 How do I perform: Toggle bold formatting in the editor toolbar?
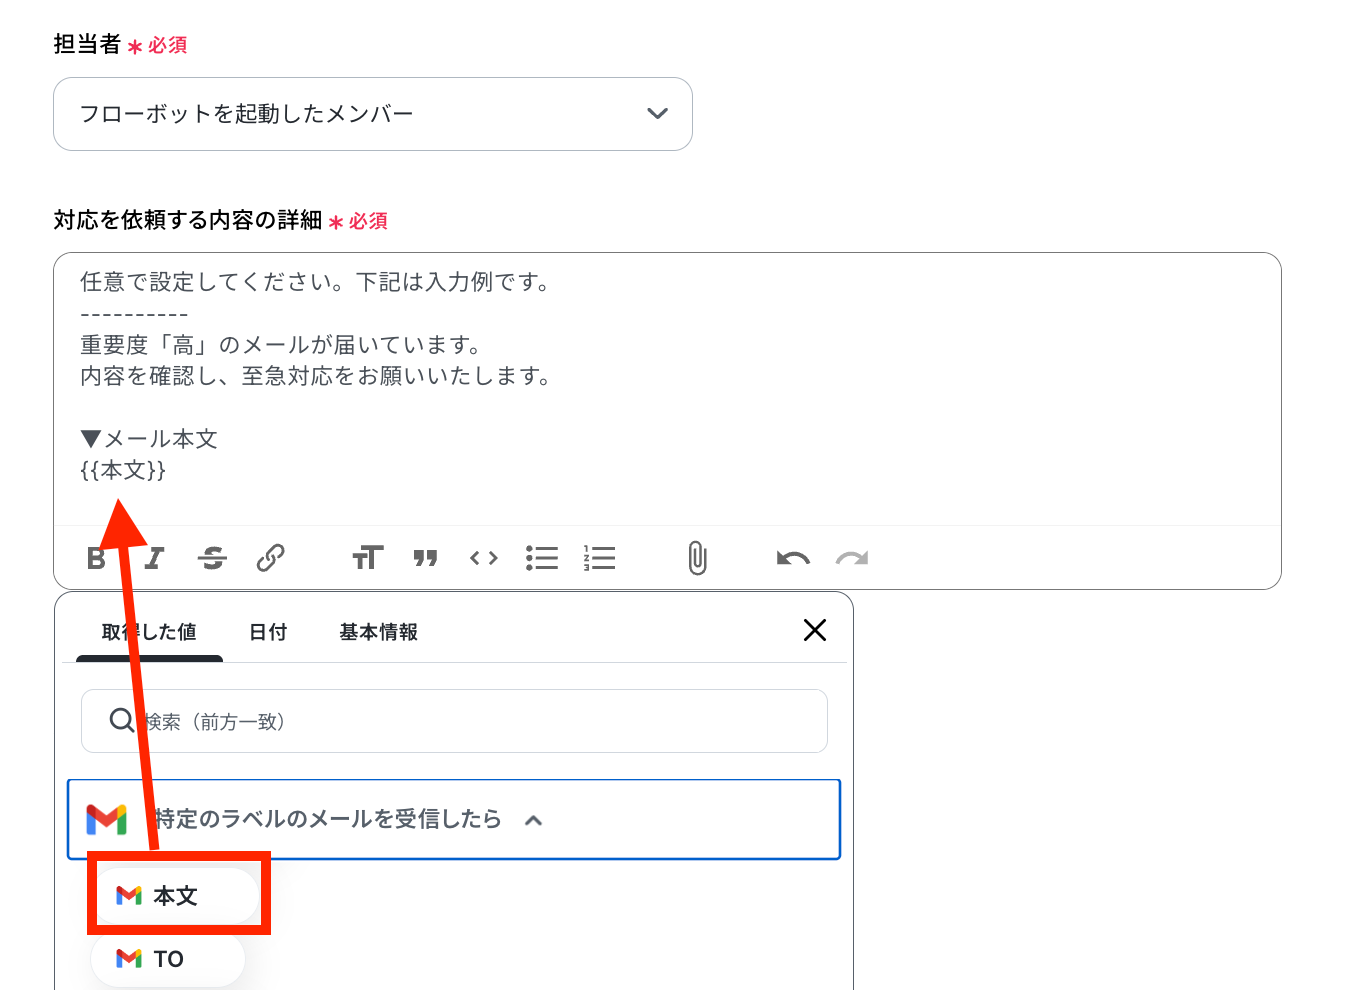96,558
